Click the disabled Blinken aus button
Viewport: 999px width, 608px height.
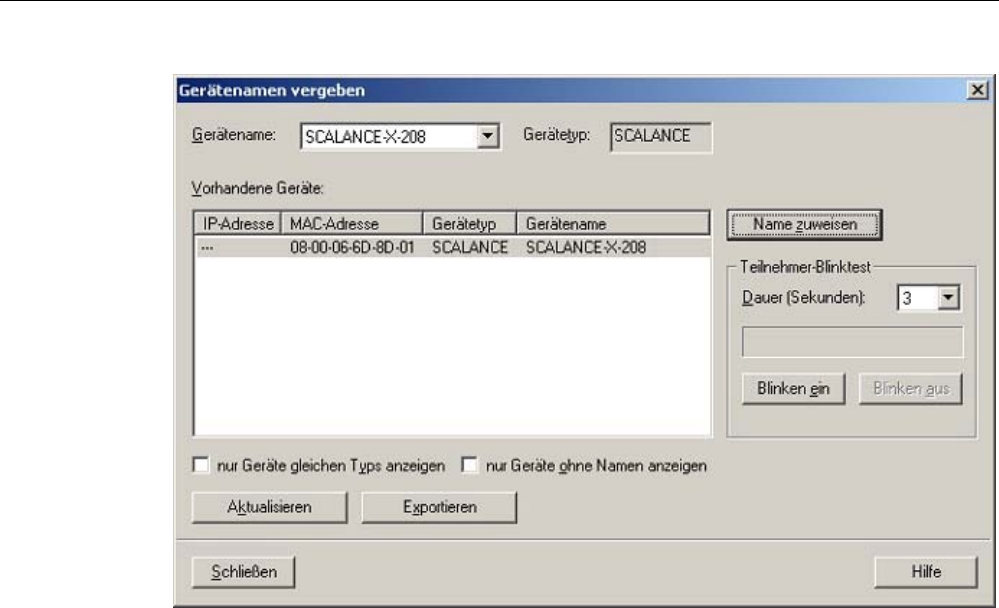coord(910,389)
